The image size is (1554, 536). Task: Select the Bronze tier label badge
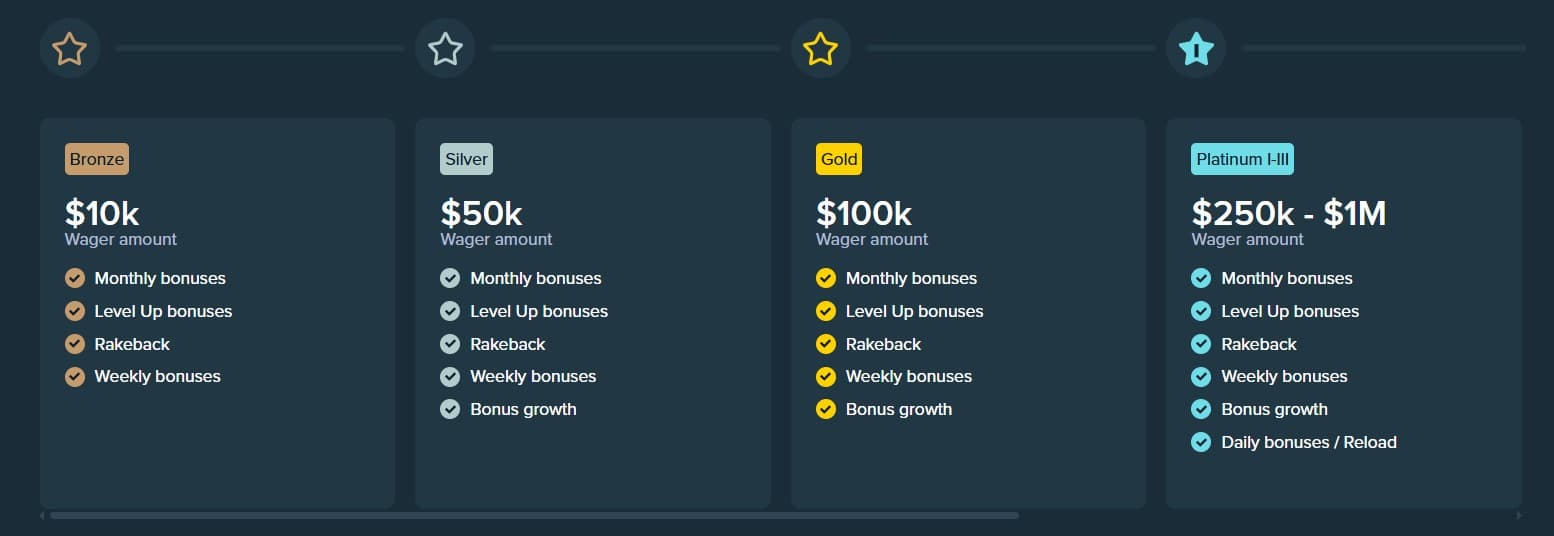[97, 159]
